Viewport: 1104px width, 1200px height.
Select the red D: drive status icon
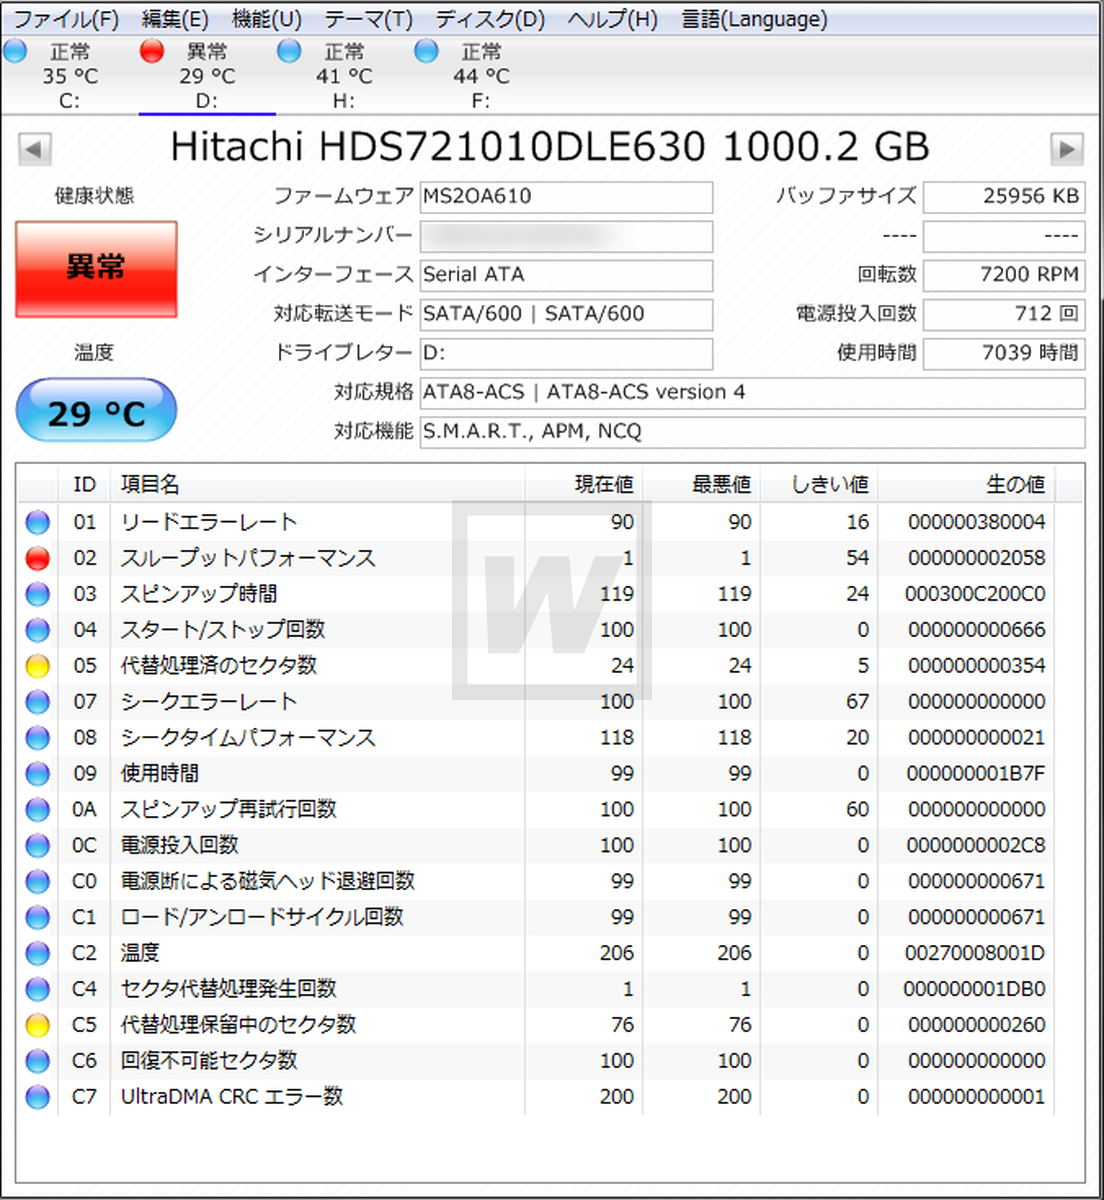tap(152, 51)
